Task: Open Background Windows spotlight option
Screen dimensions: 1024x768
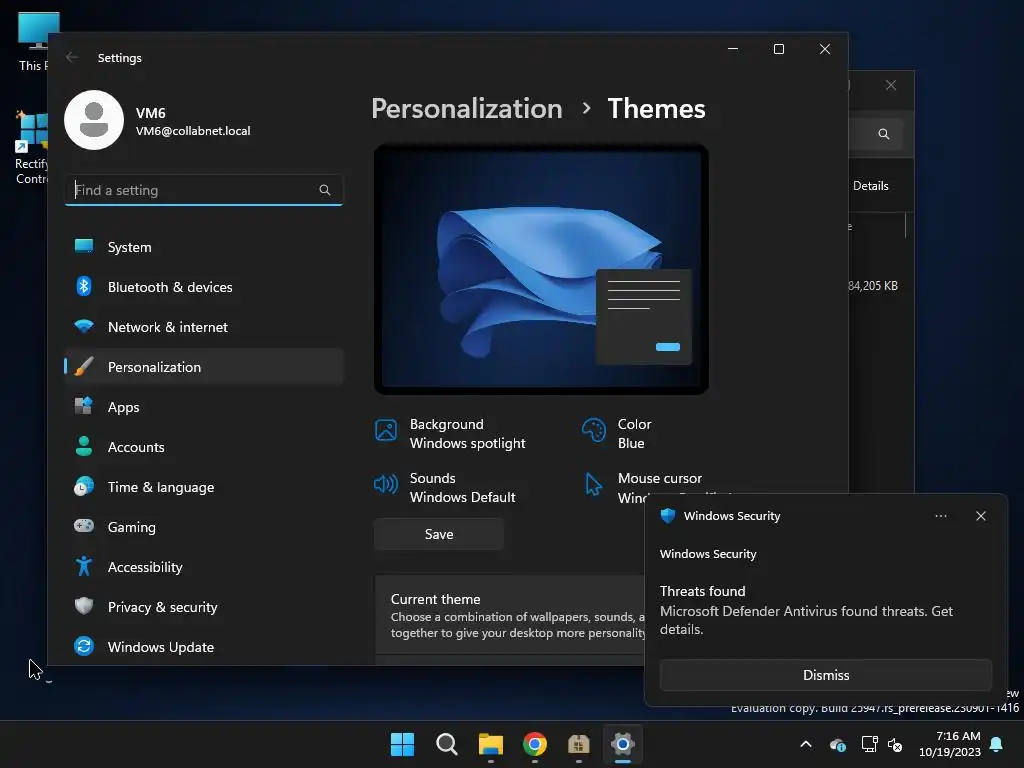Action: click(451, 434)
